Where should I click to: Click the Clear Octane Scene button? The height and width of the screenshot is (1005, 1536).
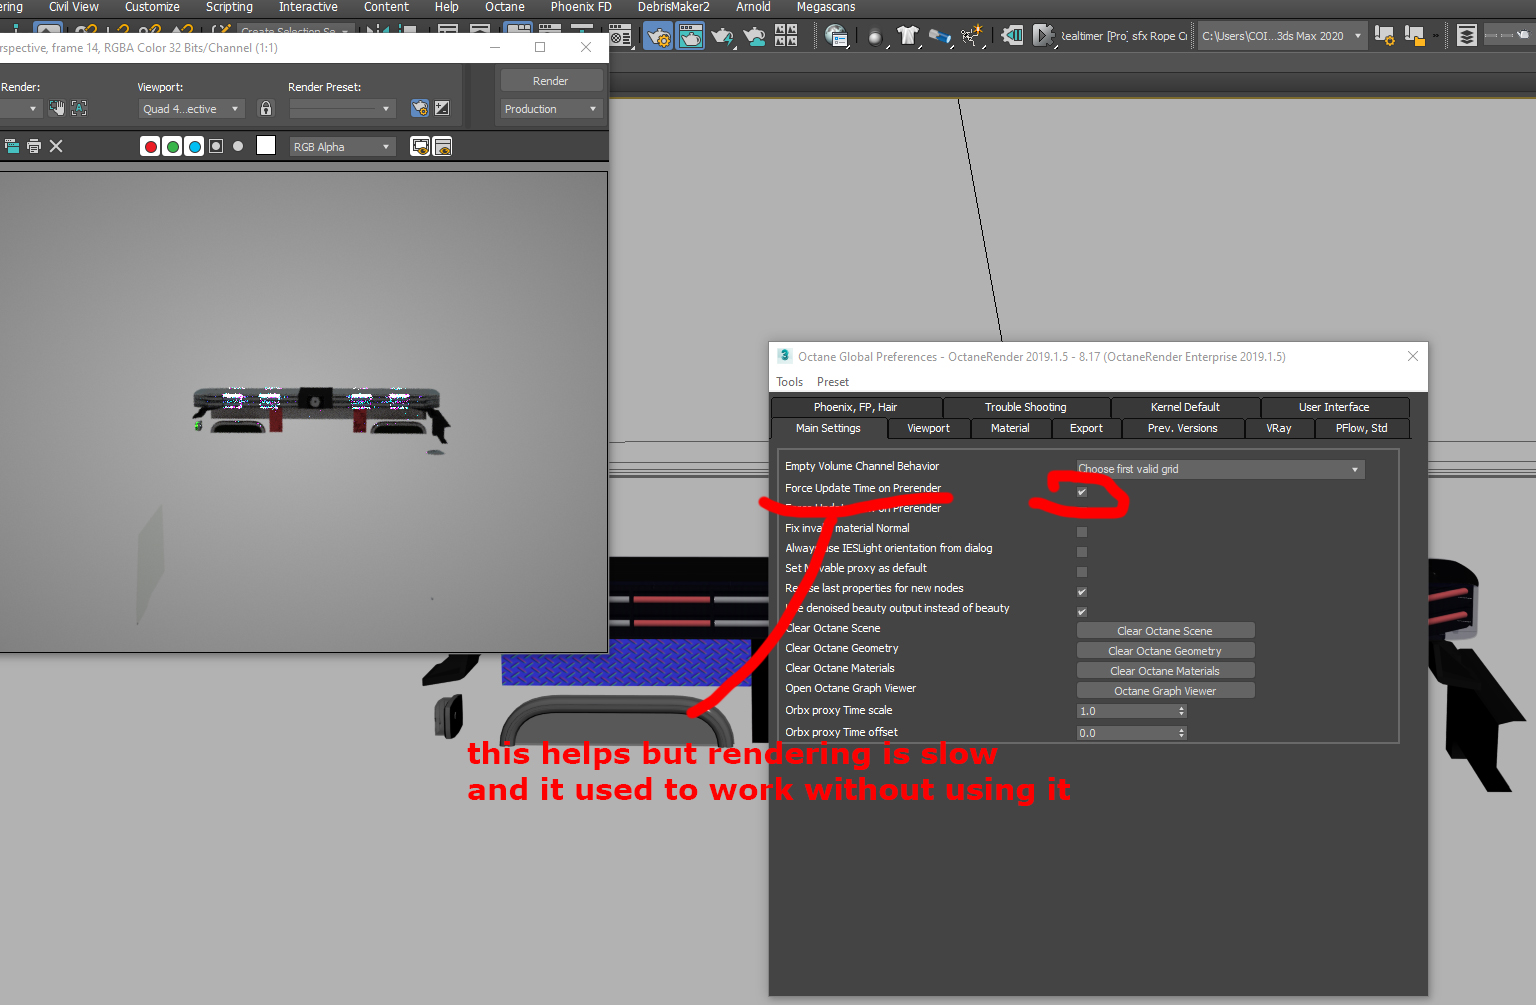(x=1165, y=631)
